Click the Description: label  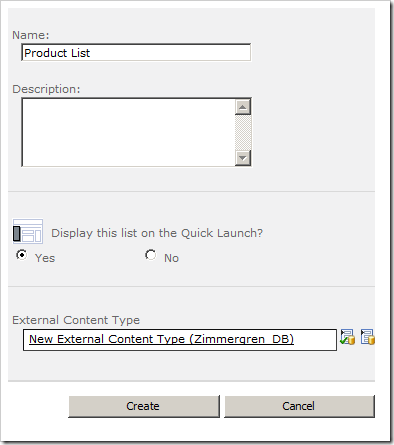pos(46,89)
